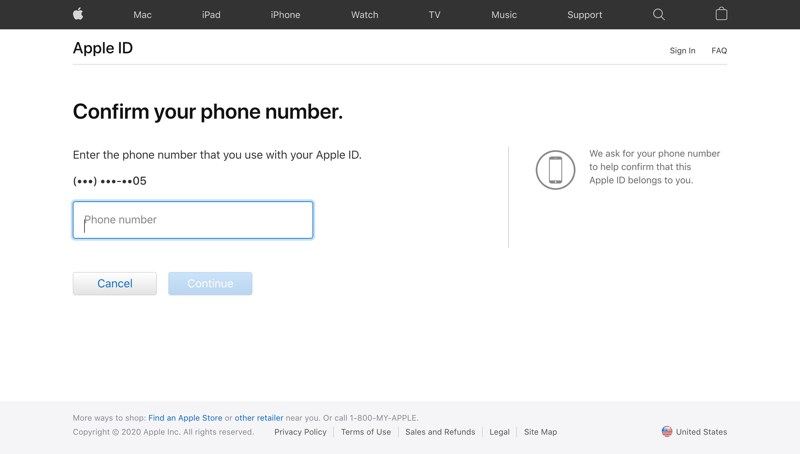Open the Mac menu item

pos(142,15)
